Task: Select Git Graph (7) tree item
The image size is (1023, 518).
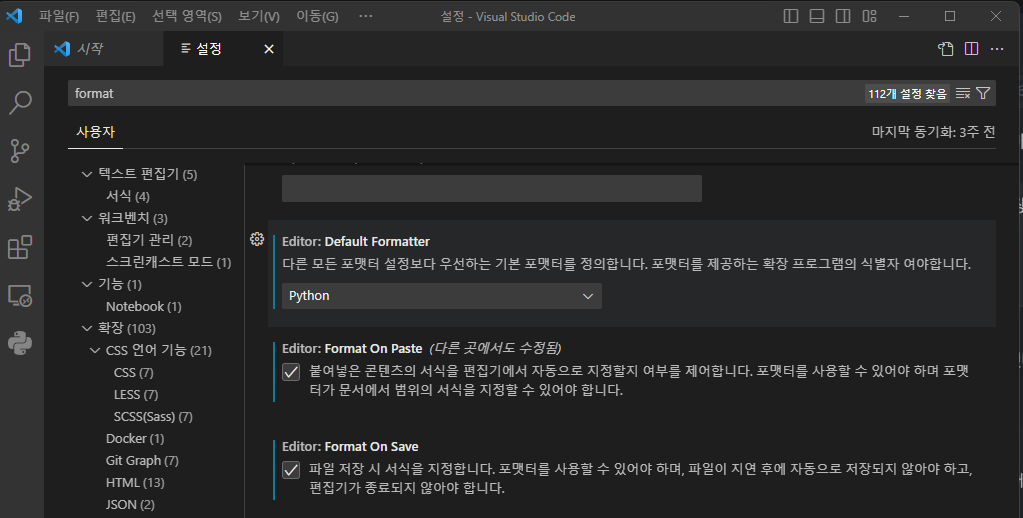Action: (142, 461)
